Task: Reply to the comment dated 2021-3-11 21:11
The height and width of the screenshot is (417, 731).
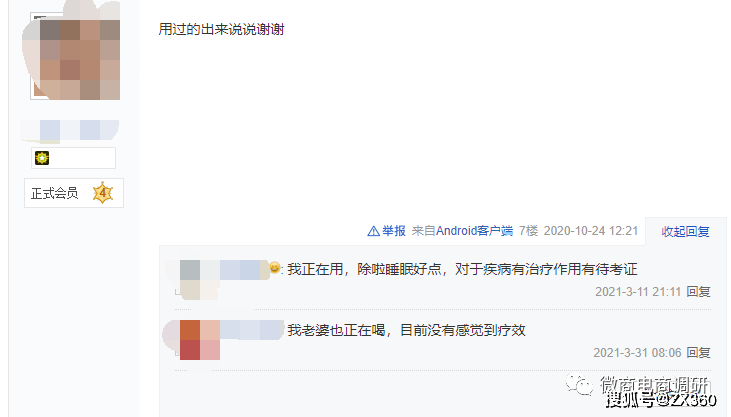Action: [698, 292]
